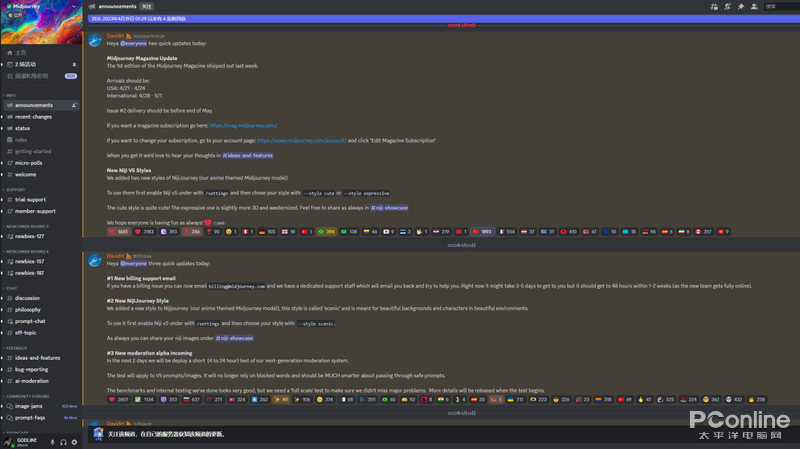Follow the #ideas-and-features channel mention
800x449 pixels.
pos(247,156)
